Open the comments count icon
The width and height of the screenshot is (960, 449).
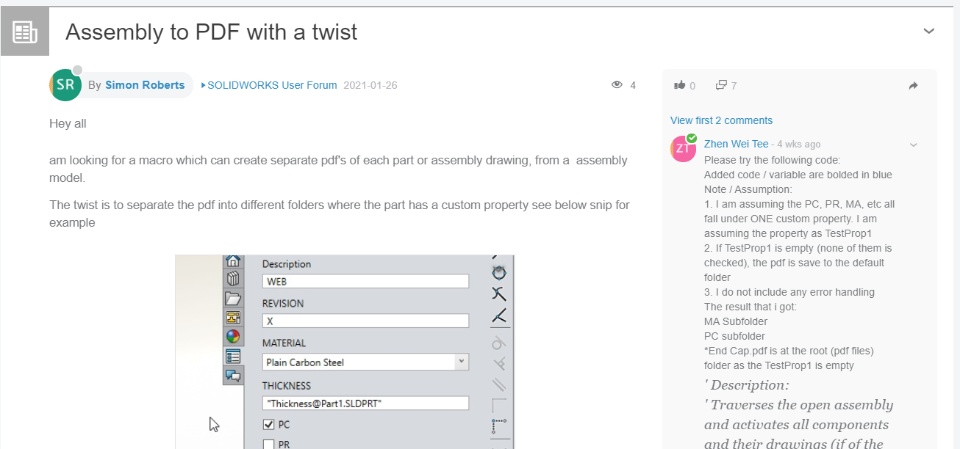click(721, 86)
